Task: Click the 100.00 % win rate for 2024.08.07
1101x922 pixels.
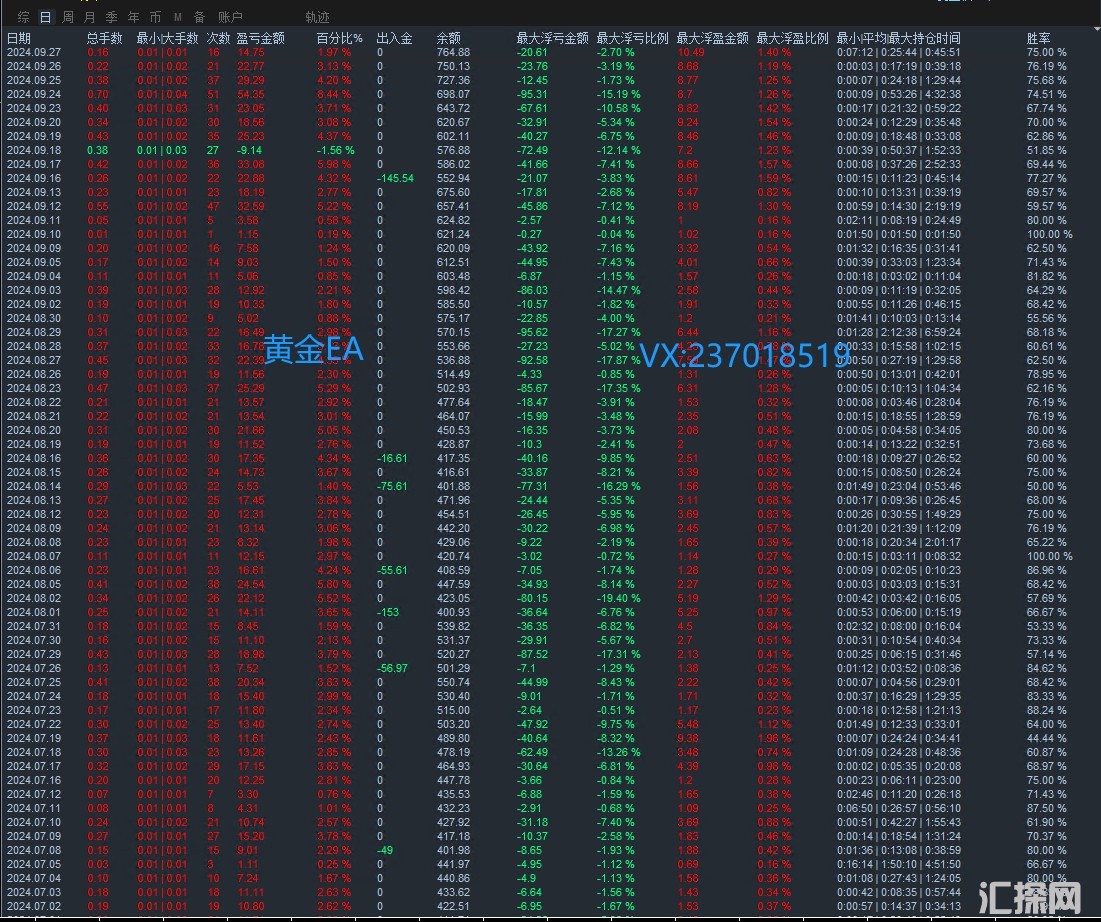Action: (1050, 557)
